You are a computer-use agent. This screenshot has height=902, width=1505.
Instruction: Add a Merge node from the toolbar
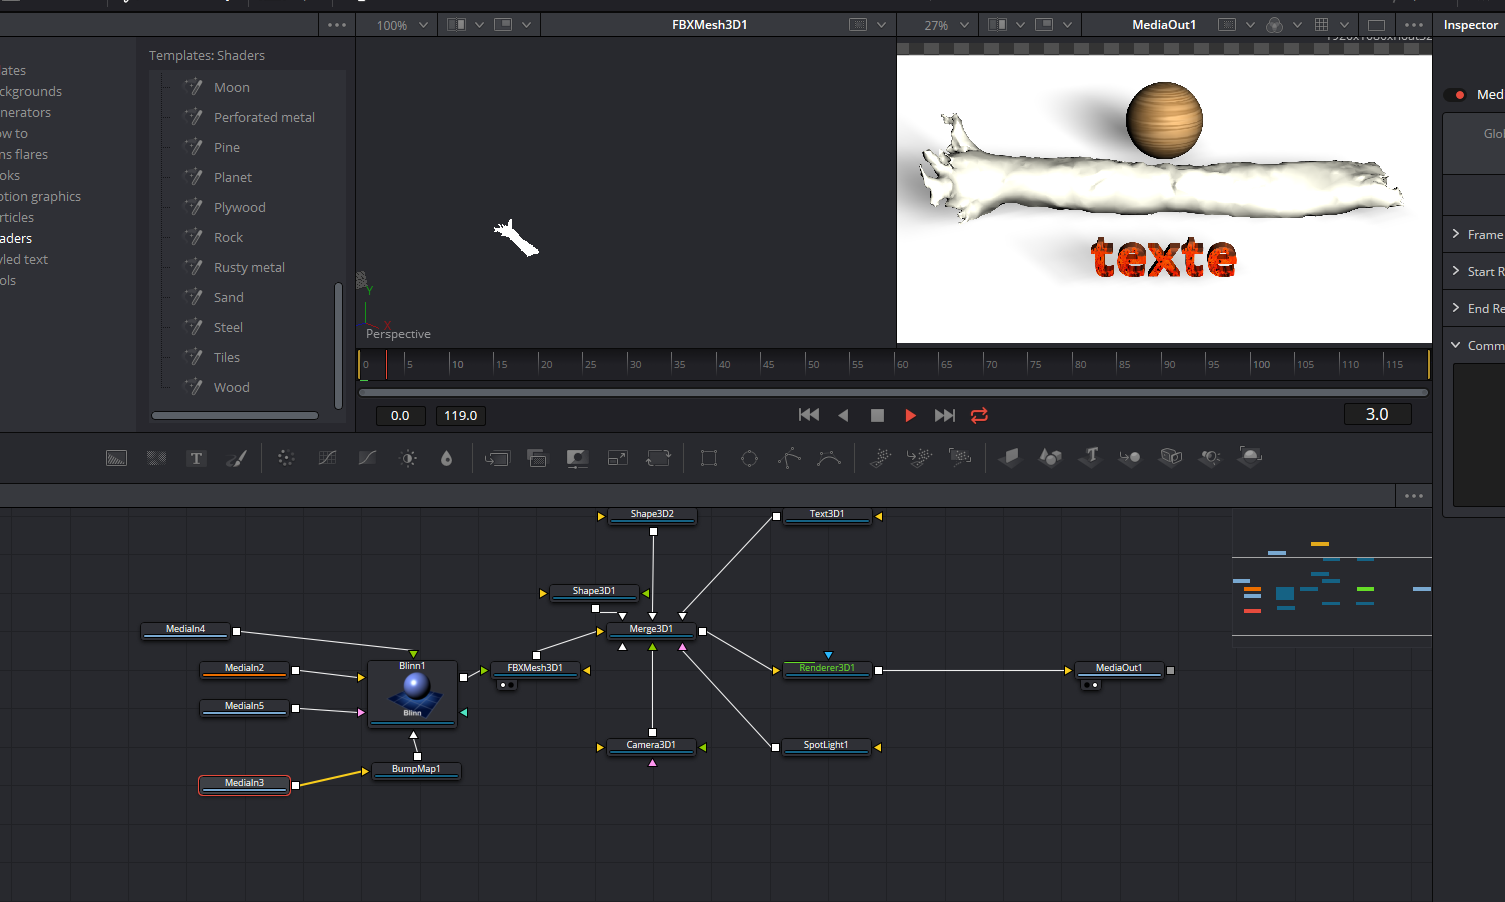[x=497, y=458]
